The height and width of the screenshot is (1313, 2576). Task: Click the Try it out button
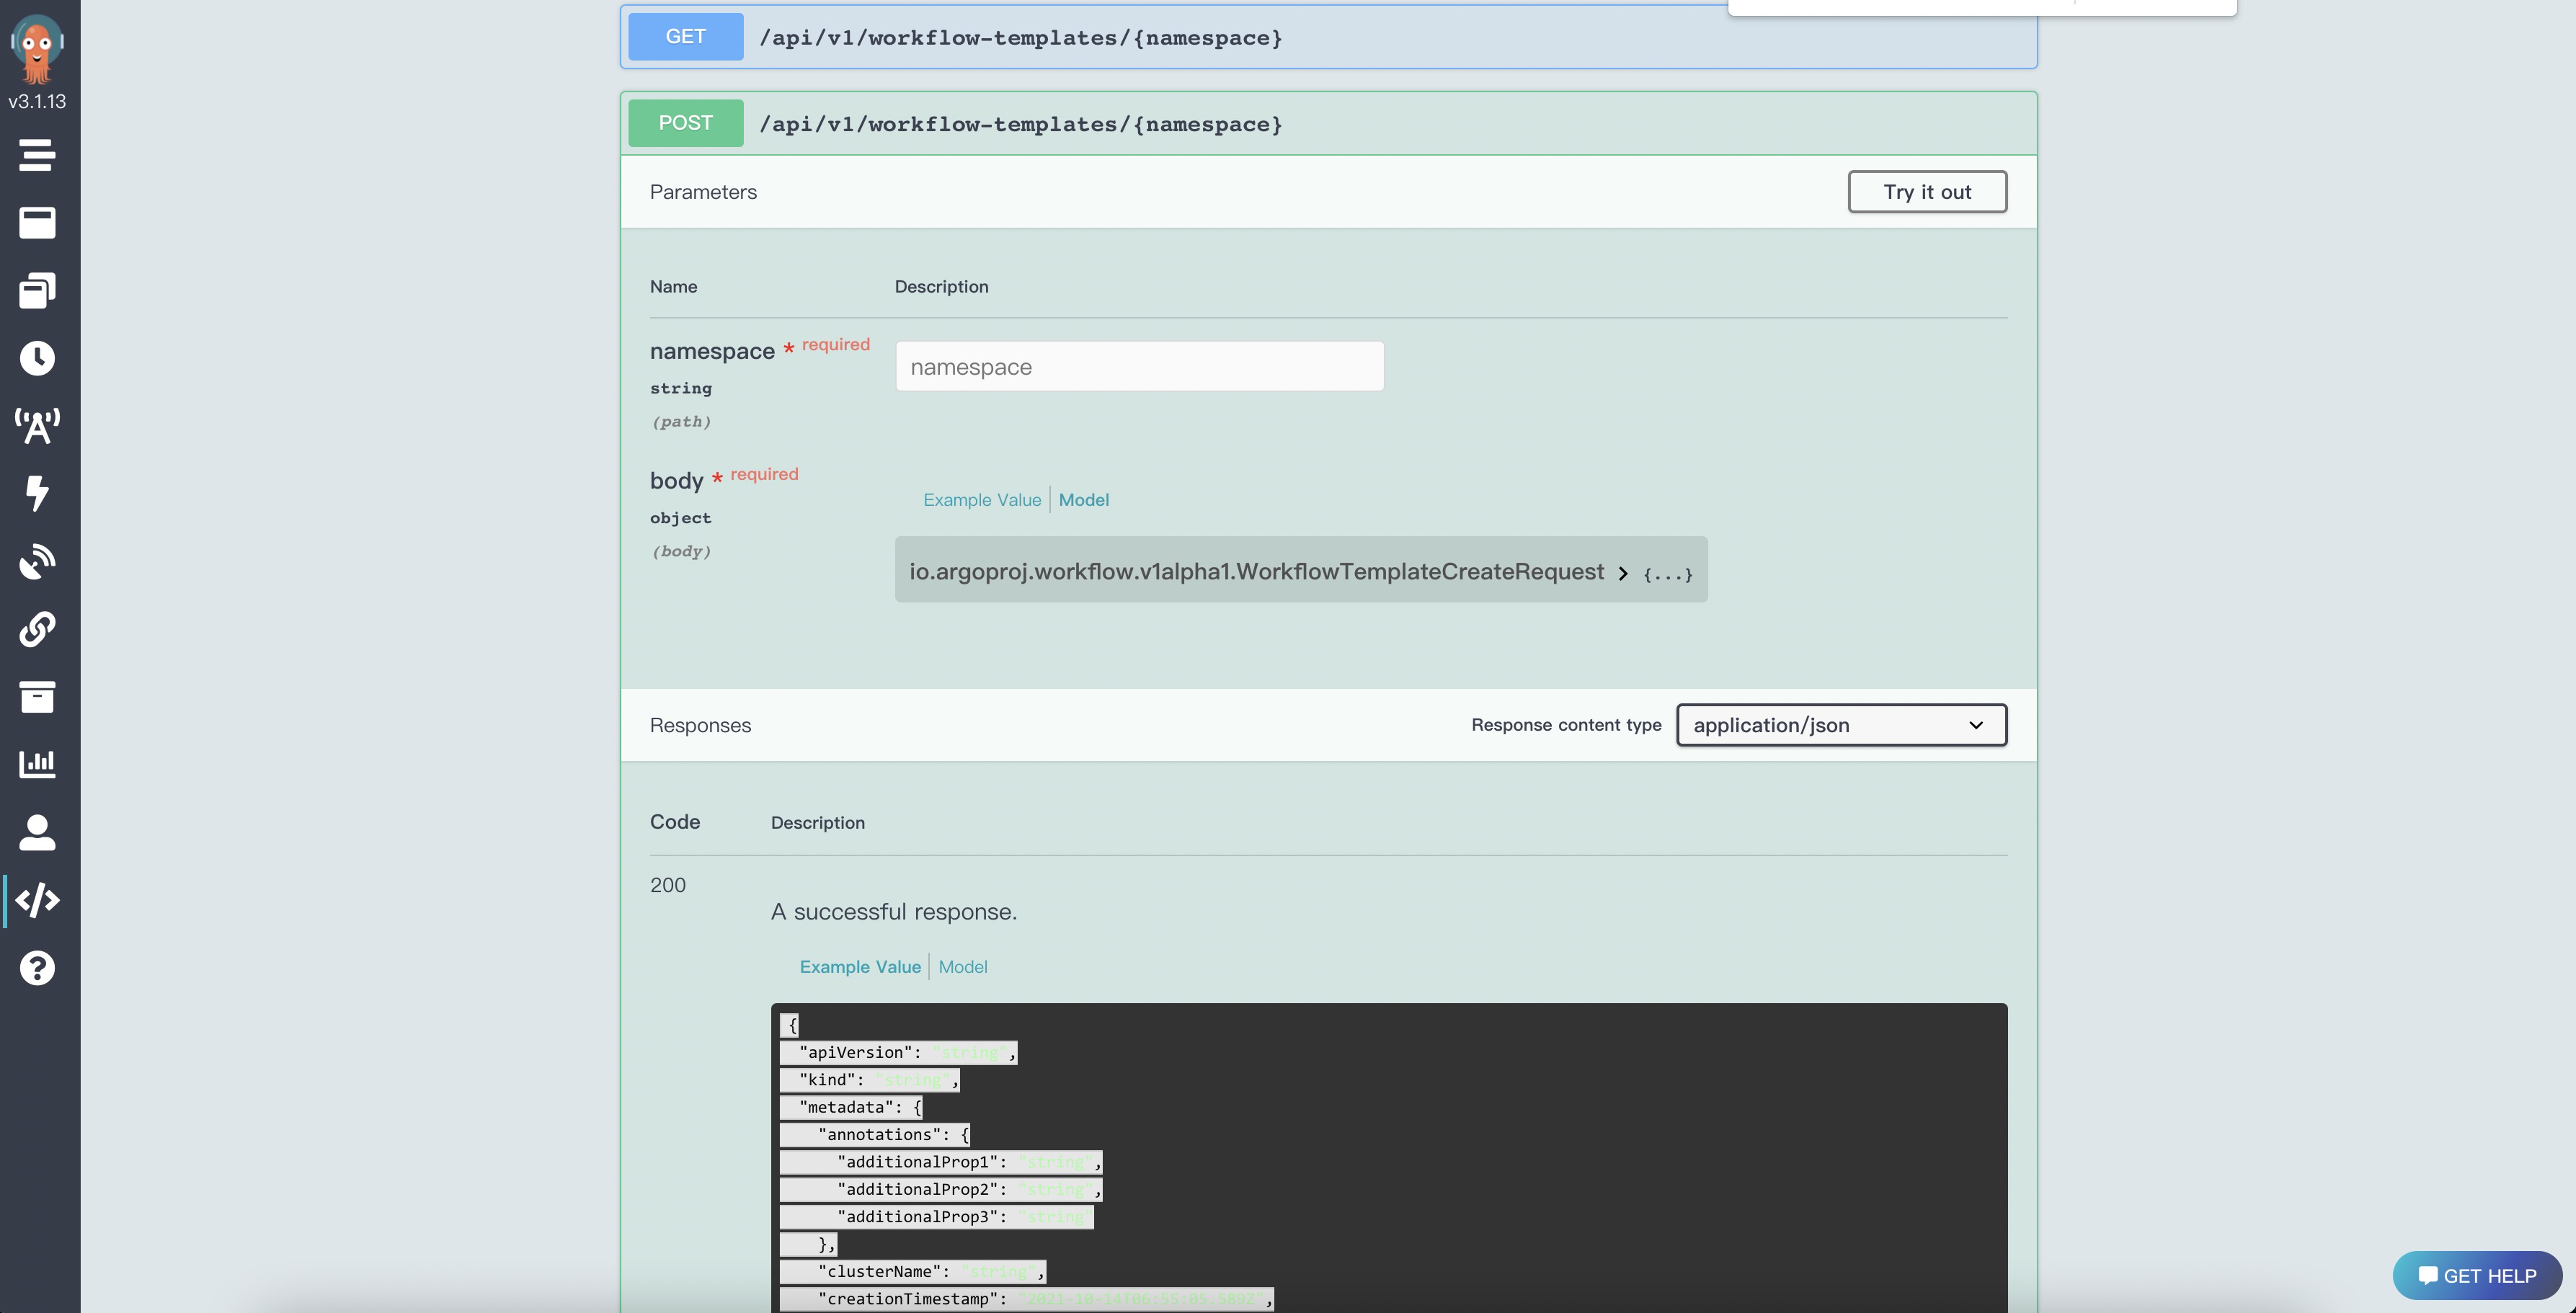(x=1926, y=192)
